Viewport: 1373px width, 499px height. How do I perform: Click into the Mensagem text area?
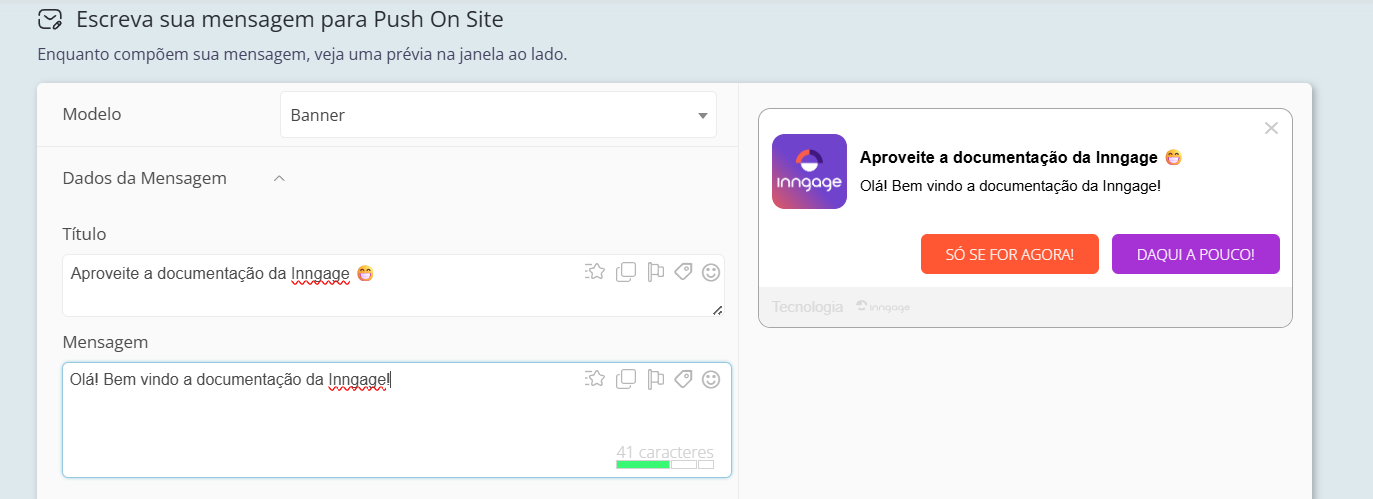pyautogui.click(x=397, y=420)
